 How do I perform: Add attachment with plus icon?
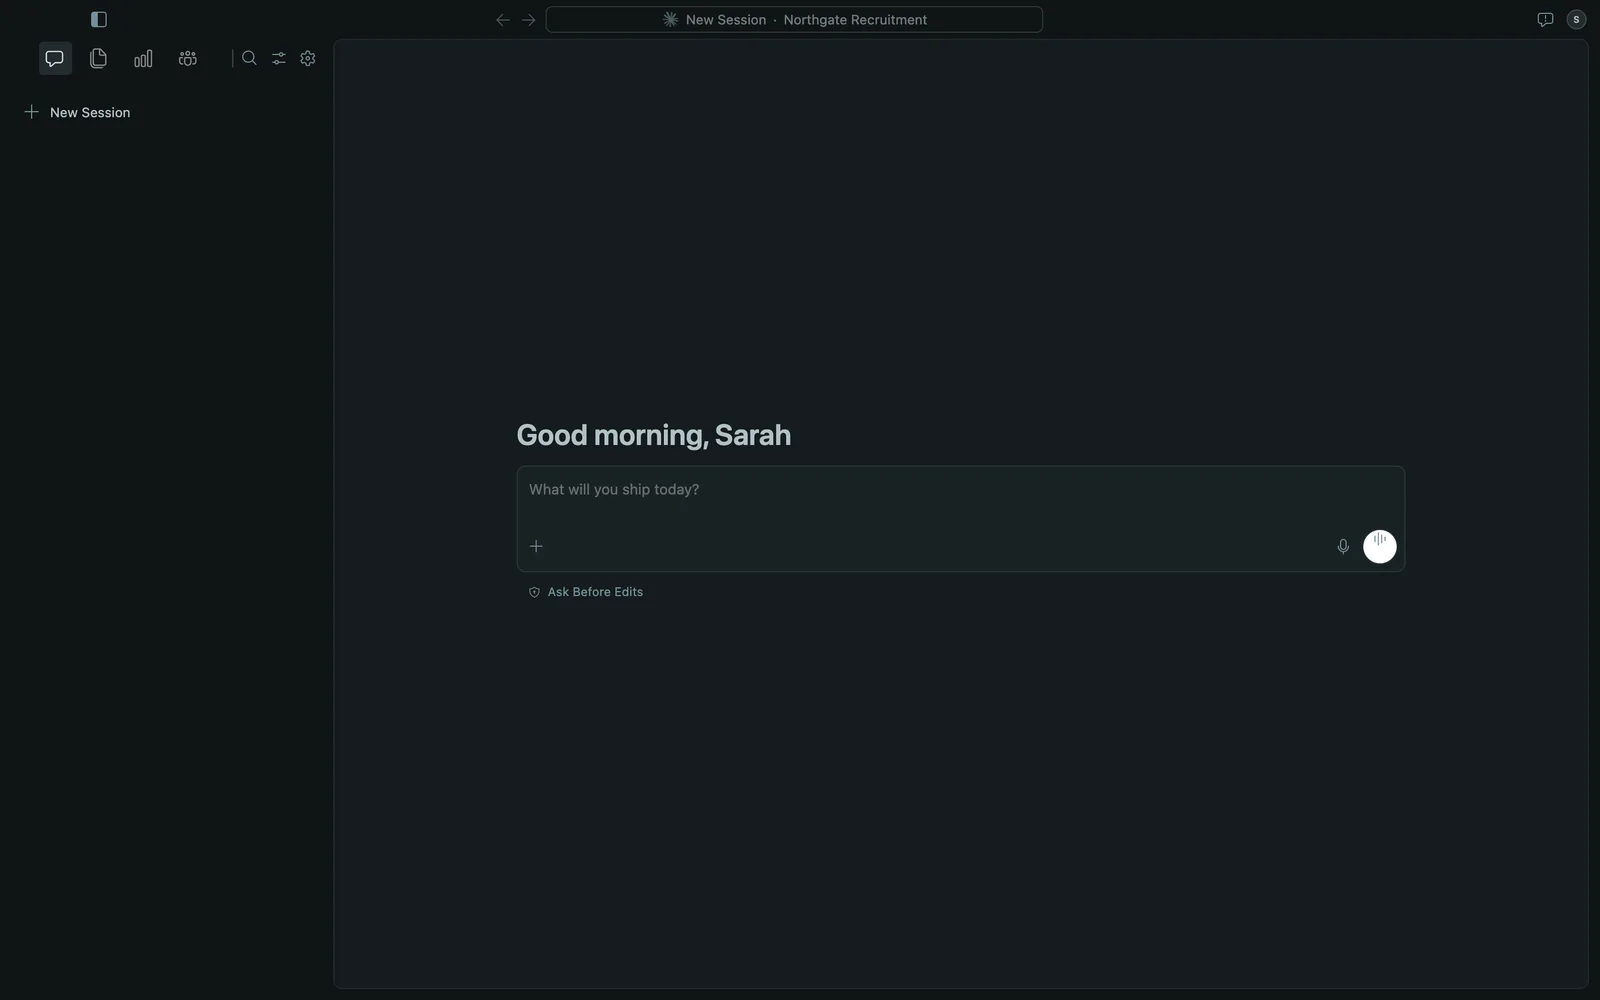click(x=536, y=546)
